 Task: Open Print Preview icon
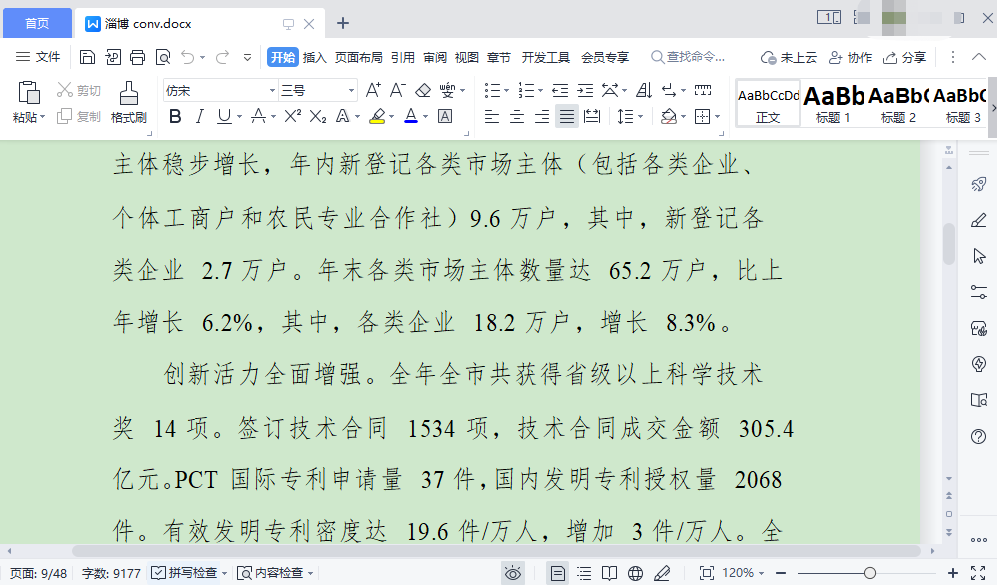pos(163,57)
